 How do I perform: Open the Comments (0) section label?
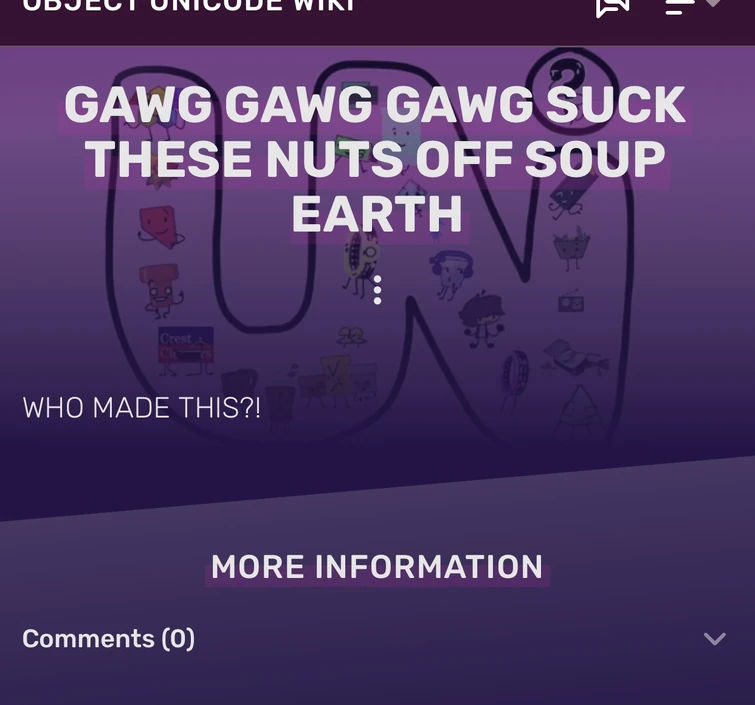(x=108, y=639)
